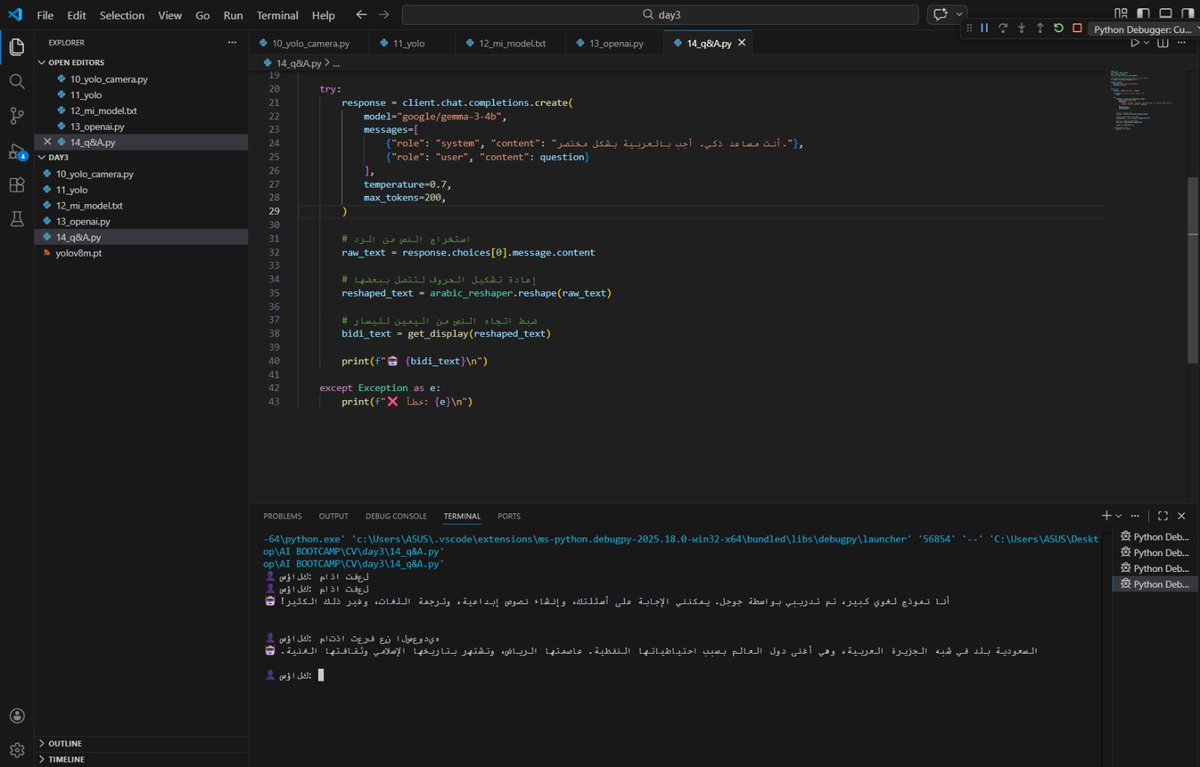The height and width of the screenshot is (767, 1200).
Task: Open the Copilot chat icon
Action: point(939,14)
